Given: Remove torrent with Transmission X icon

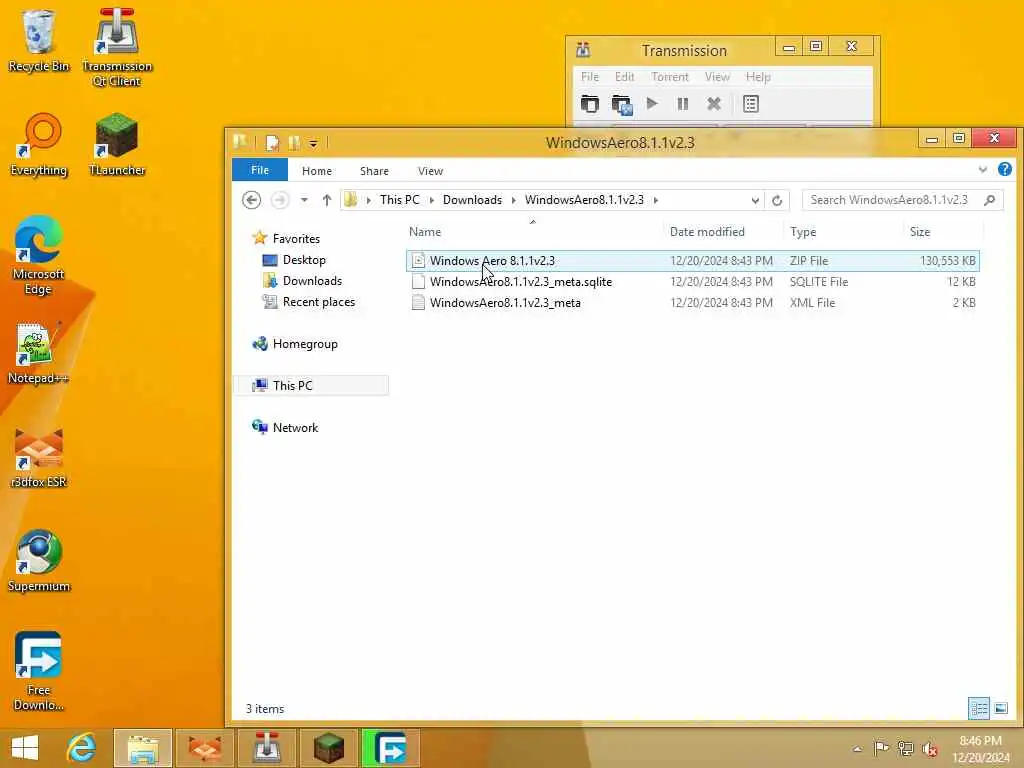Looking at the screenshot, I should pyautogui.click(x=714, y=104).
